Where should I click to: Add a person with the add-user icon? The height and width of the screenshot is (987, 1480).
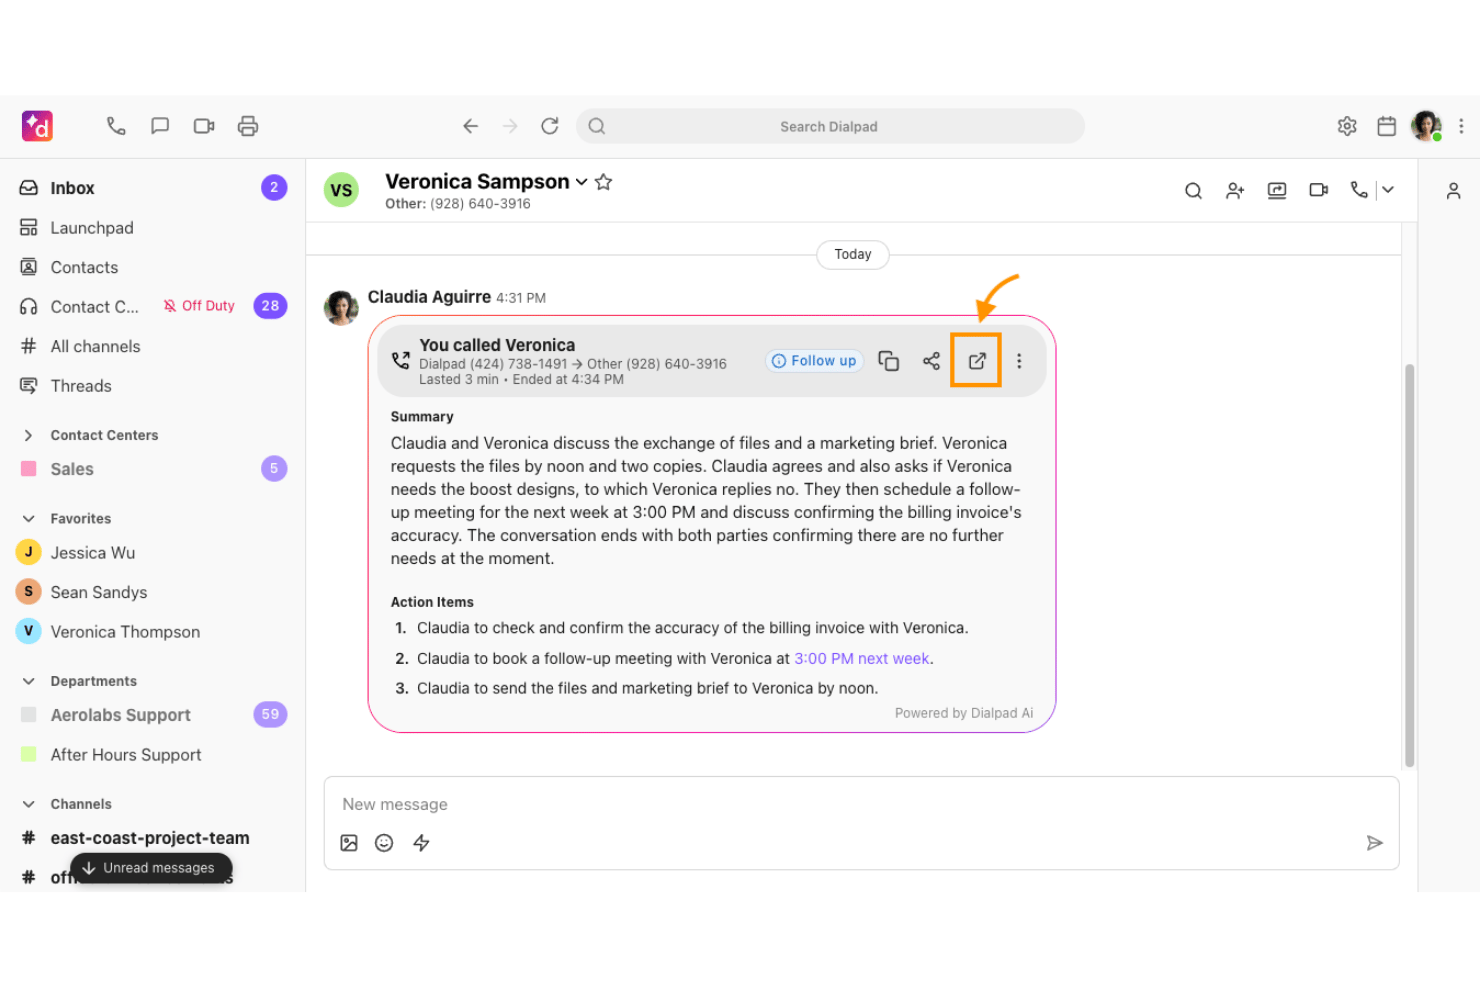pyautogui.click(x=1235, y=190)
